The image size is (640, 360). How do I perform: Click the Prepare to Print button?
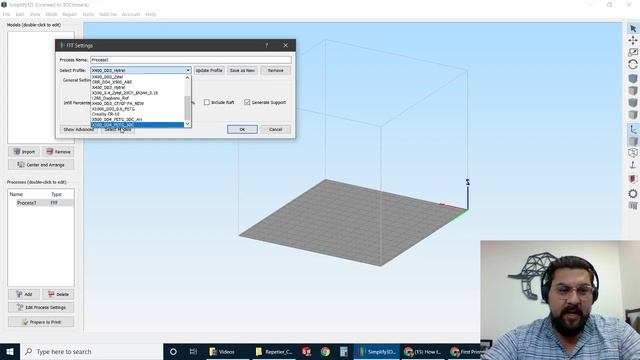(x=41, y=322)
